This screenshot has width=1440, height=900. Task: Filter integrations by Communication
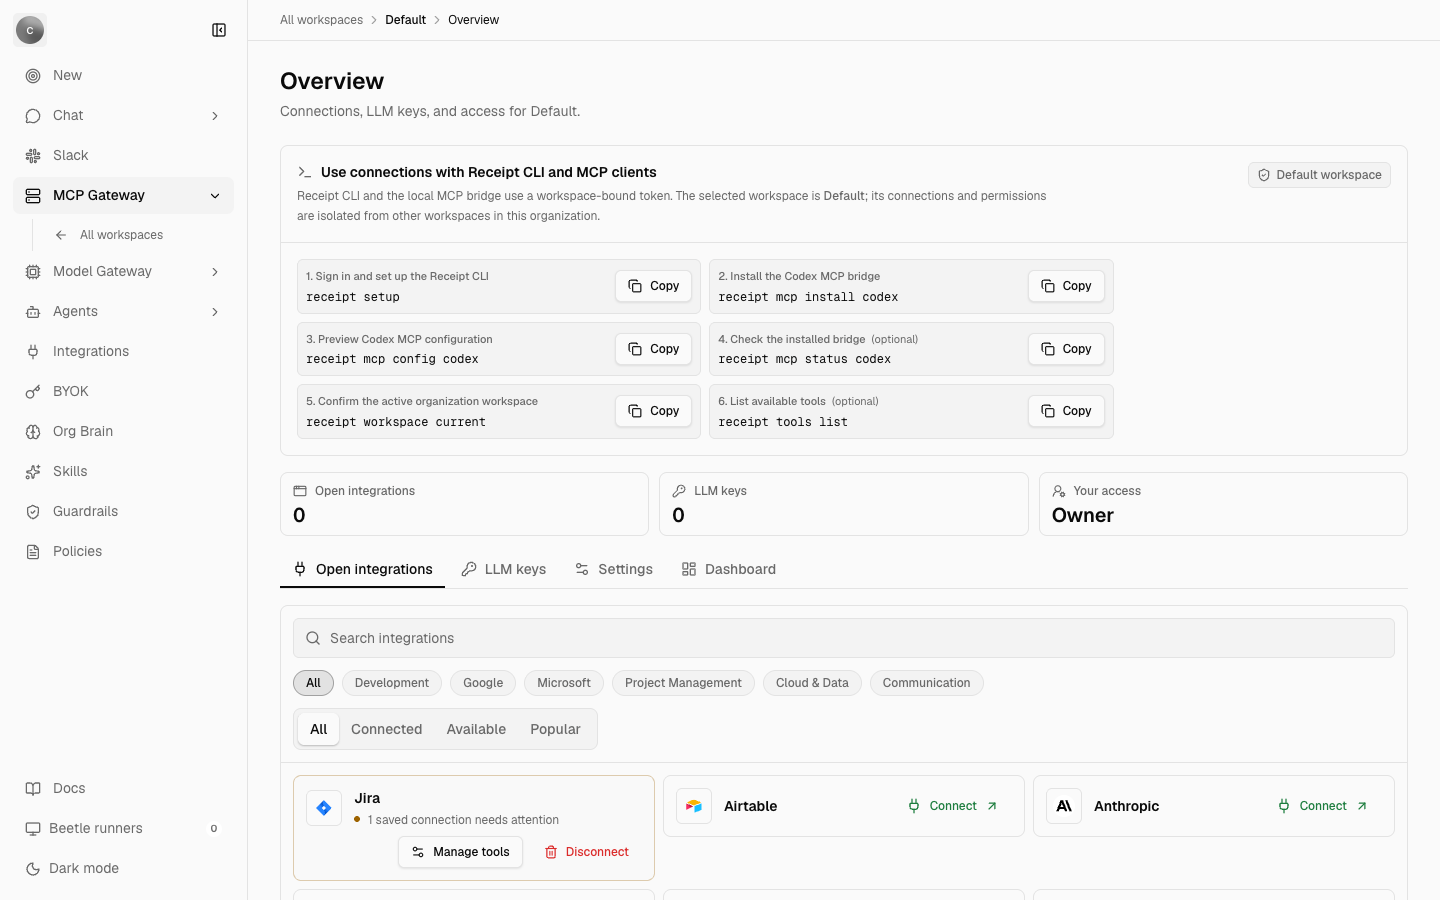pos(926,683)
